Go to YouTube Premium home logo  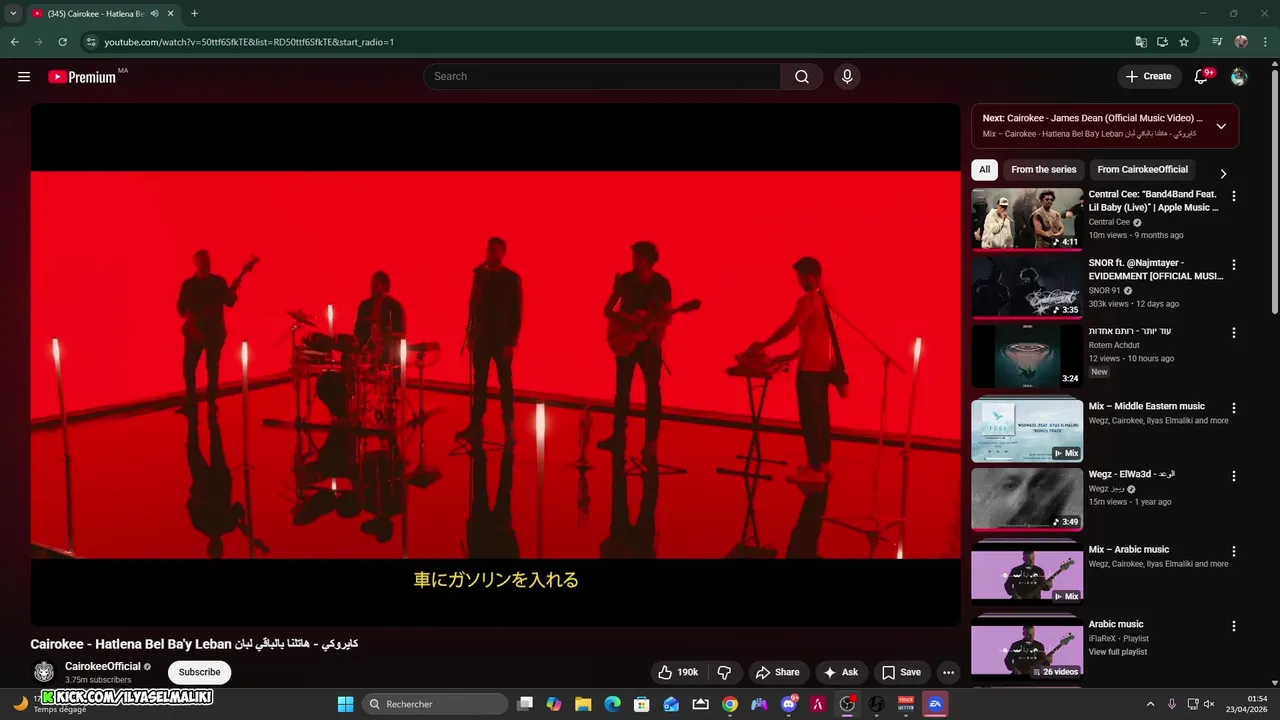pos(82,77)
